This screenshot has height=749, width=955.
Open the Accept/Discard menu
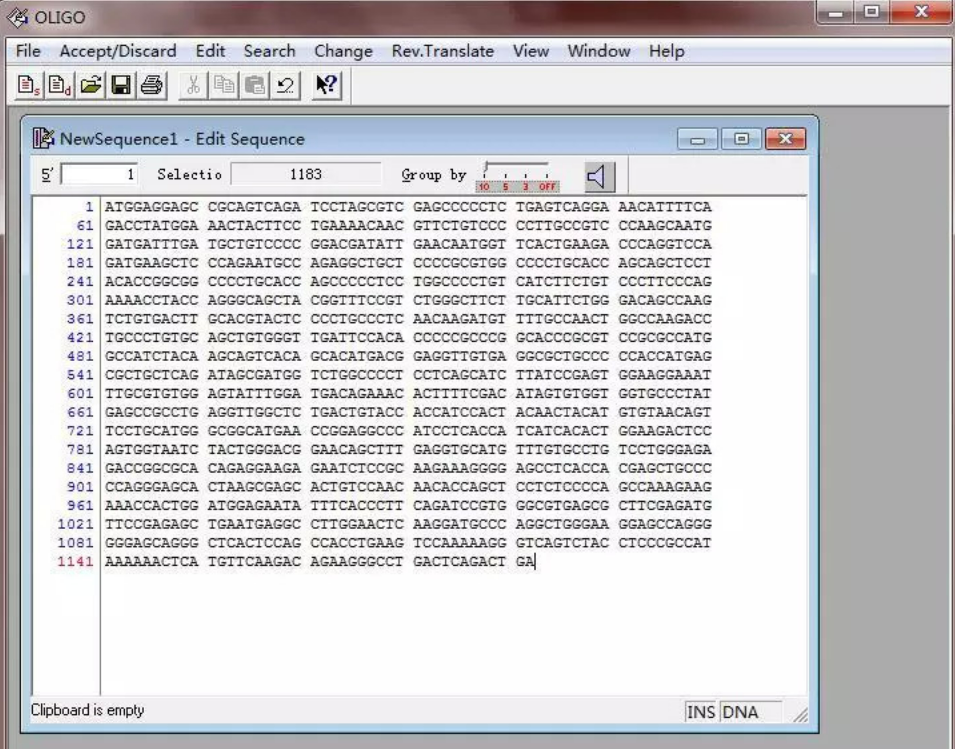(118, 51)
